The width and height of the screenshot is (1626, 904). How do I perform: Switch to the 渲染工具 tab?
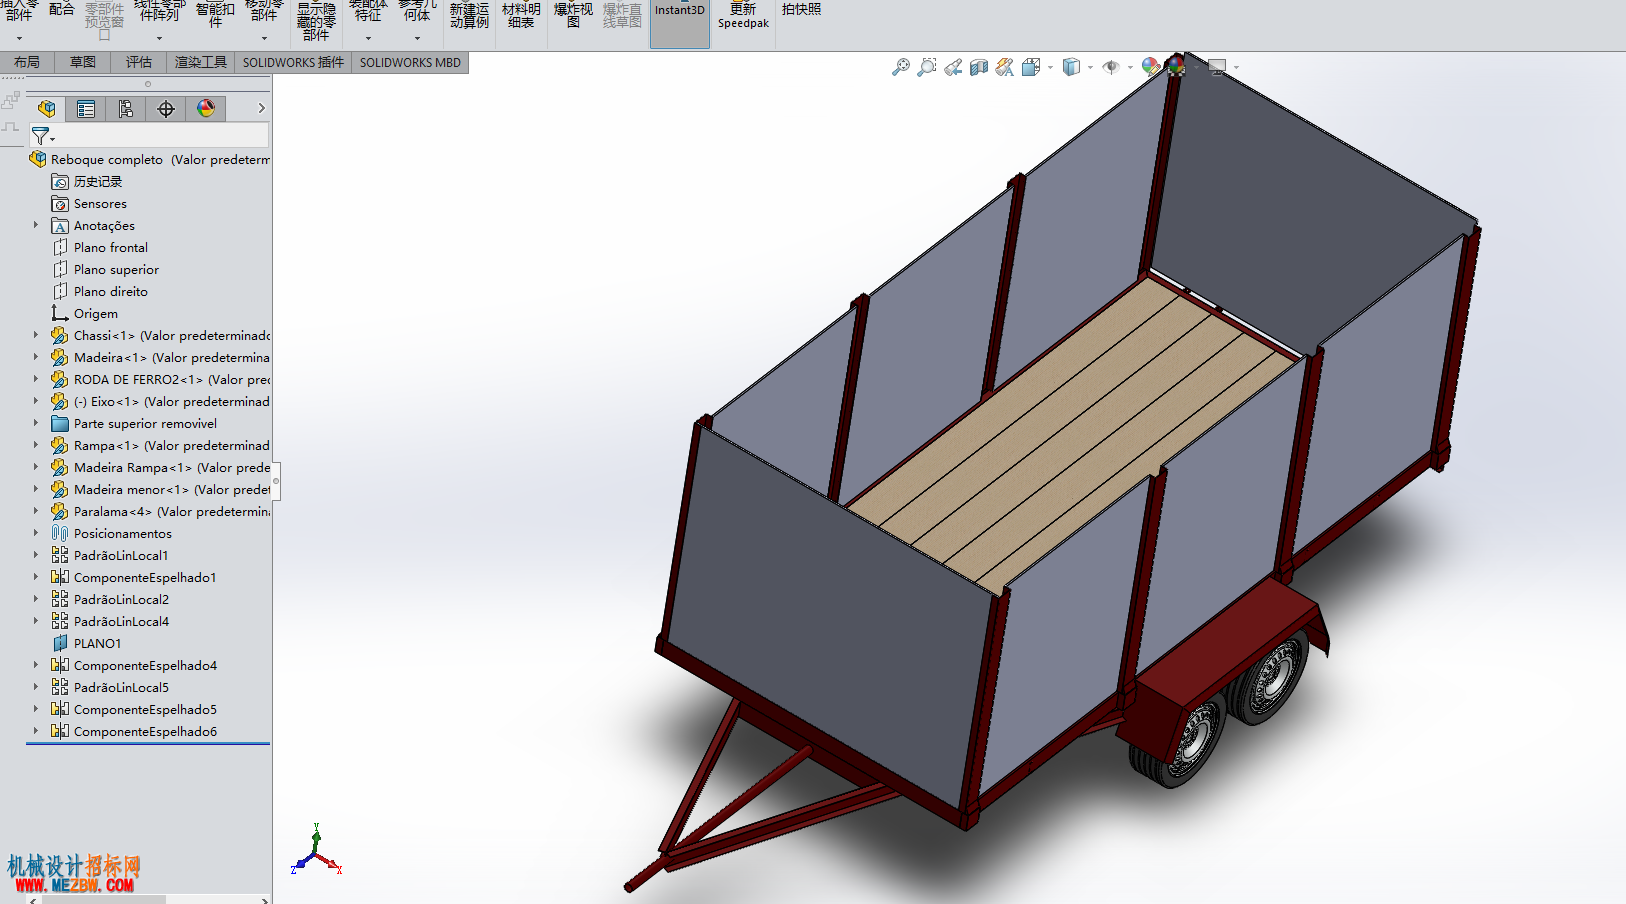point(201,62)
